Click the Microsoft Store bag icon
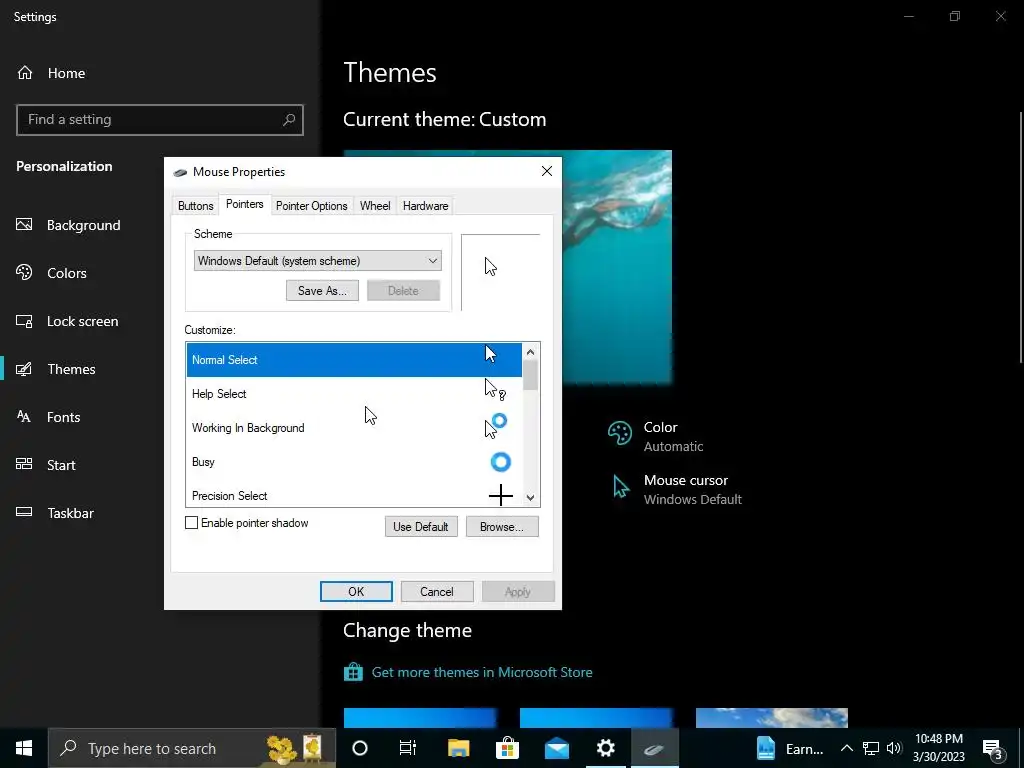Viewport: 1024px width, 768px height. coord(353,672)
